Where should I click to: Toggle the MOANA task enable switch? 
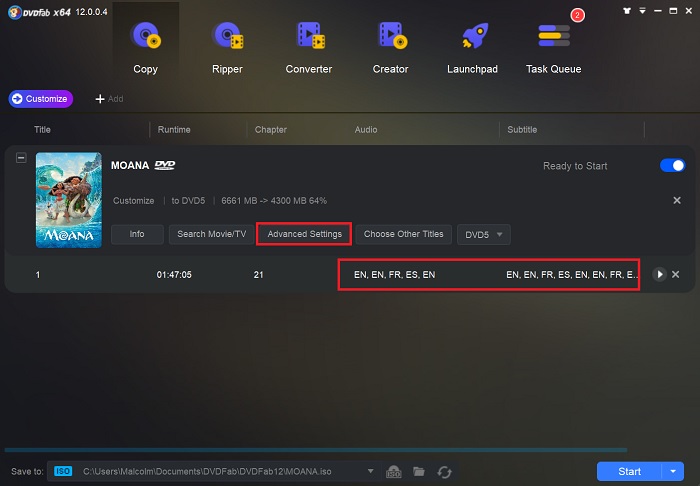point(672,166)
